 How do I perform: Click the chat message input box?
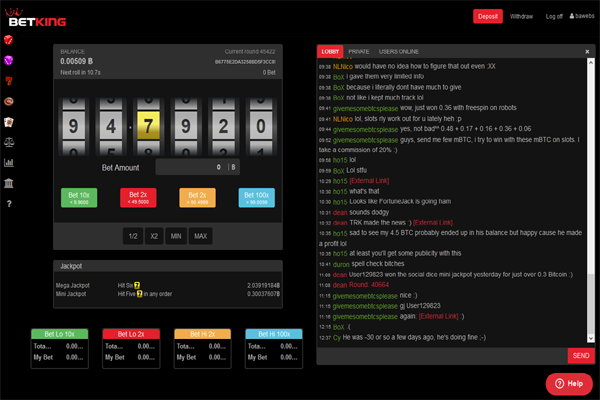point(442,356)
